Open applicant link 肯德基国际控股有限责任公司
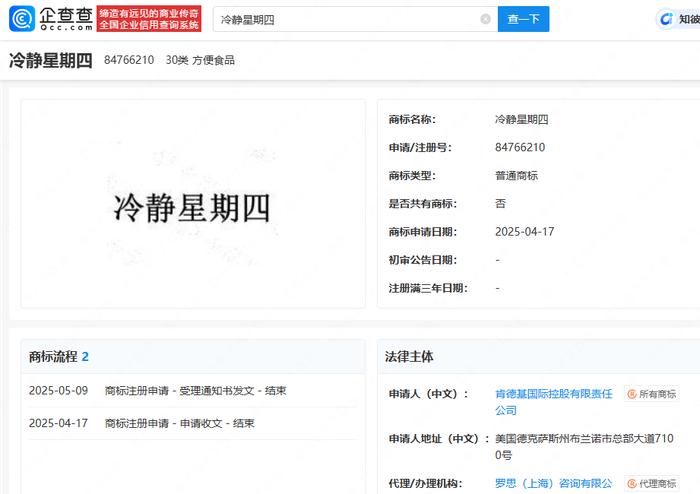 click(554, 402)
